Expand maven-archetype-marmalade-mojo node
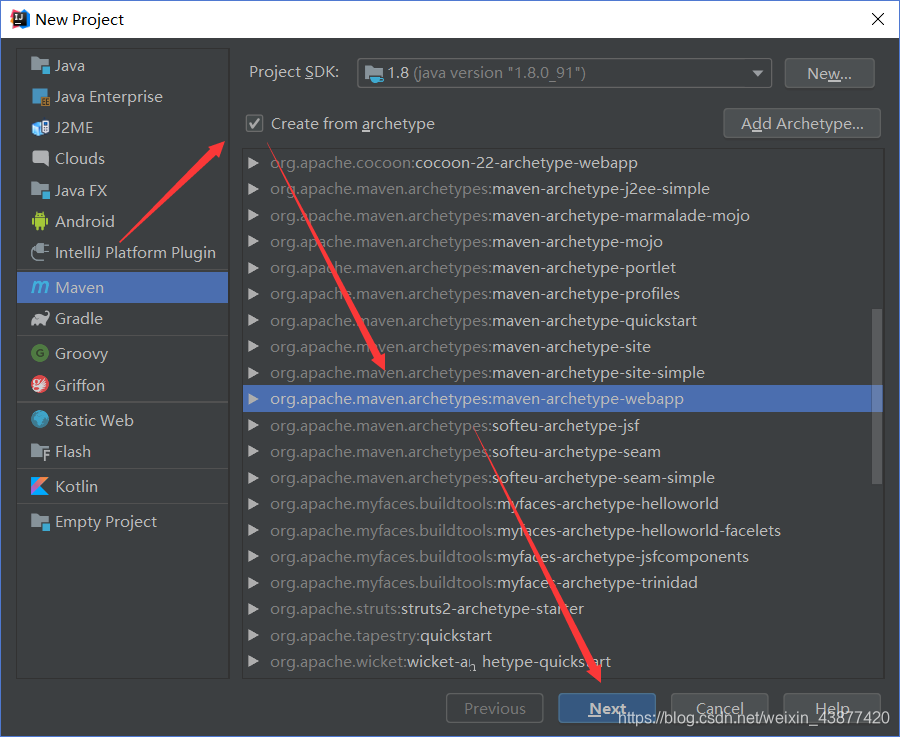Image resolution: width=900 pixels, height=737 pixels. 253,215
